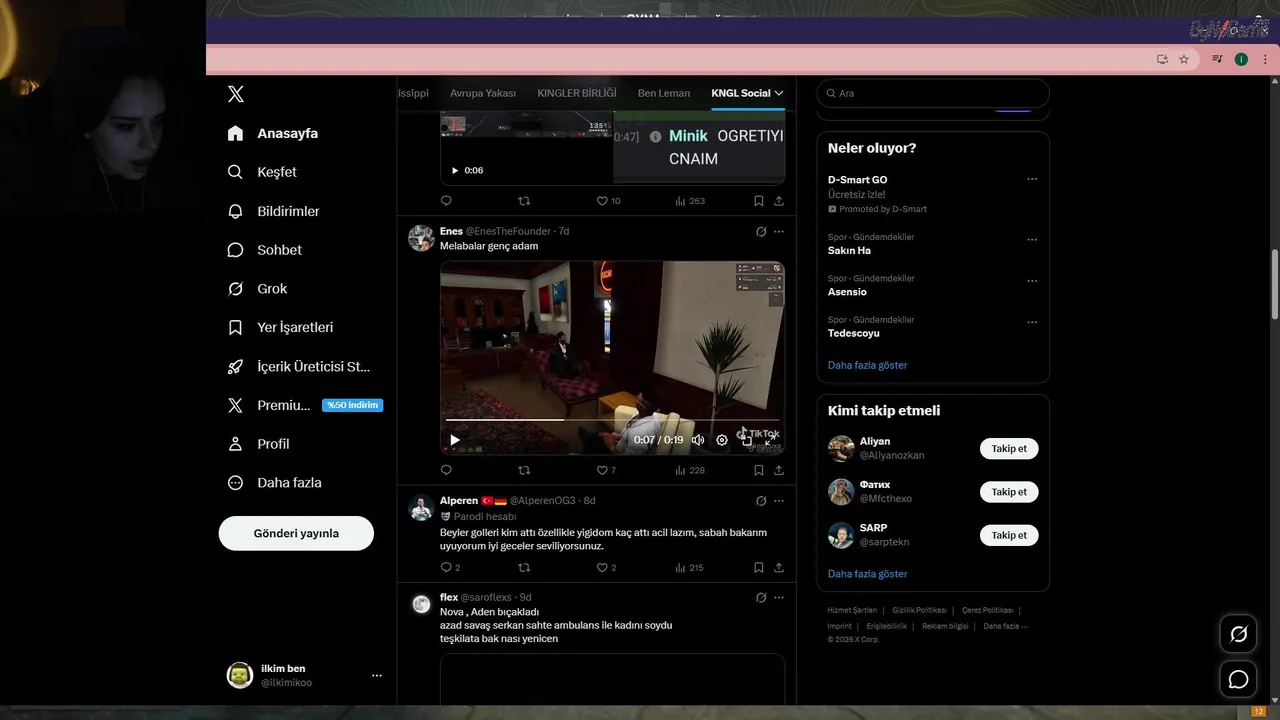Viewport: 1280px width, 720px height.
Task: Switch to Ben Leman tab
Action: click(x=664, y=93)
